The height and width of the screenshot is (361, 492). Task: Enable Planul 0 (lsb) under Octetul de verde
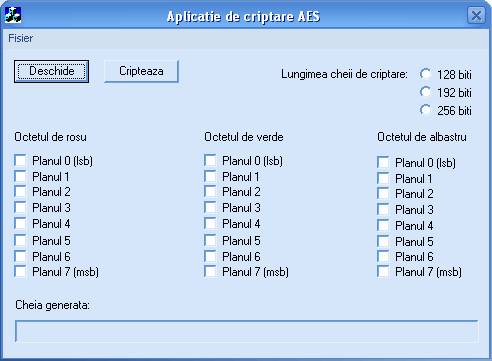coord(210,161)
